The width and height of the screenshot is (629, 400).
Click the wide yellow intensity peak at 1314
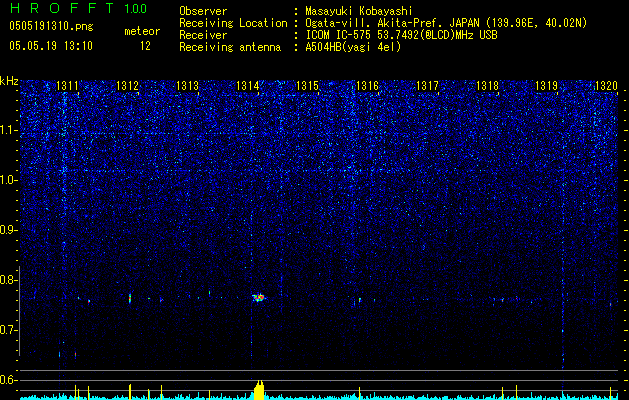click(260, 390)
